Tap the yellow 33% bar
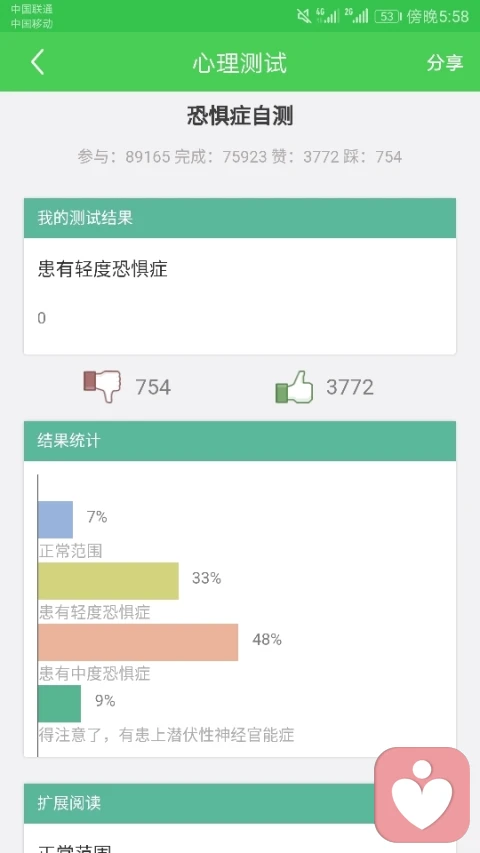Screen dimensions: 480x853 pyautogui.click(x=108, y=581)
